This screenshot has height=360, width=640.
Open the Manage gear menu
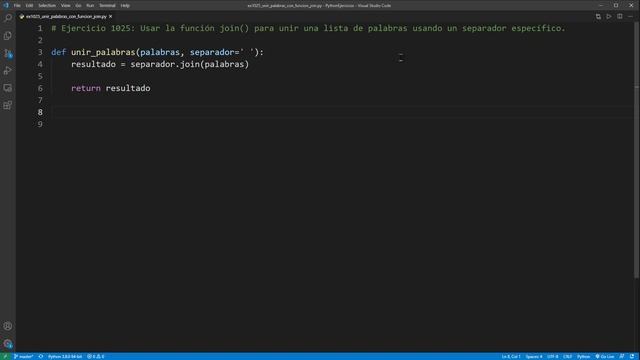8,344
